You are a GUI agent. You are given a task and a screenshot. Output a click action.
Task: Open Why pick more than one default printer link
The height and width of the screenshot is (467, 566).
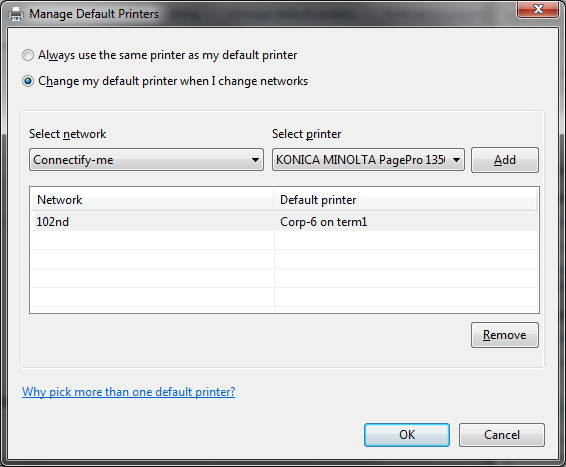[129, 392]
